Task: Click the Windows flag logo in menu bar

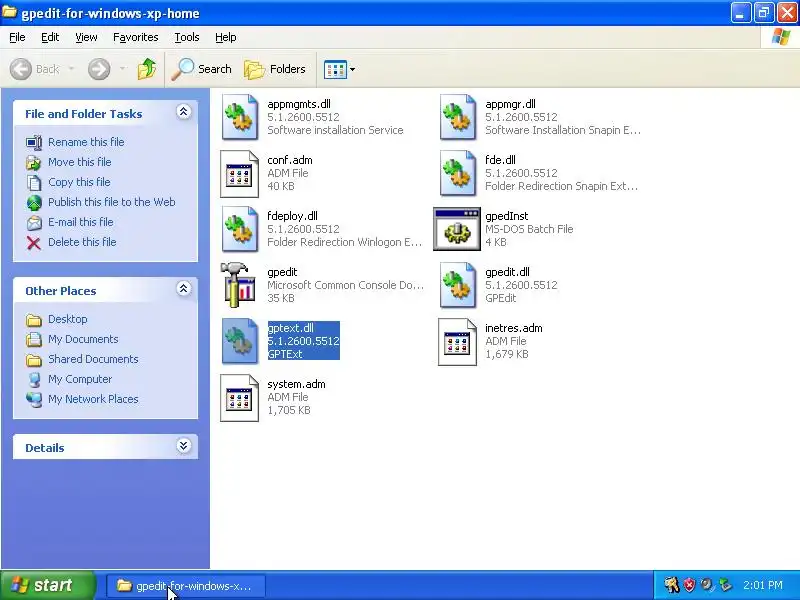Action: (781, 37)
